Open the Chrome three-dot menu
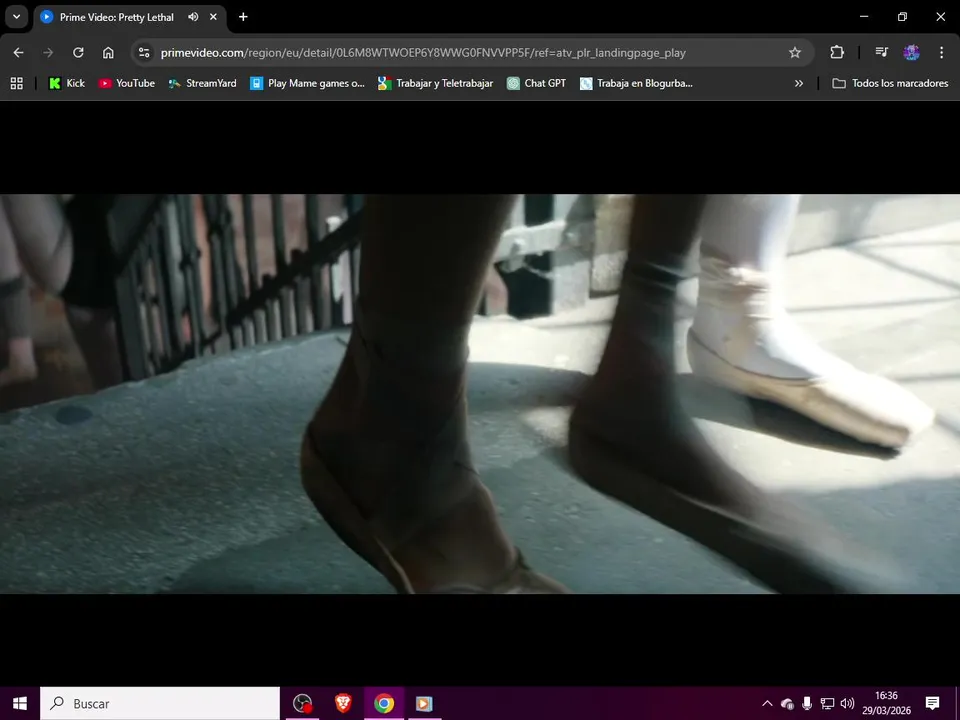960x720 pixels. (x=942, y=53)
